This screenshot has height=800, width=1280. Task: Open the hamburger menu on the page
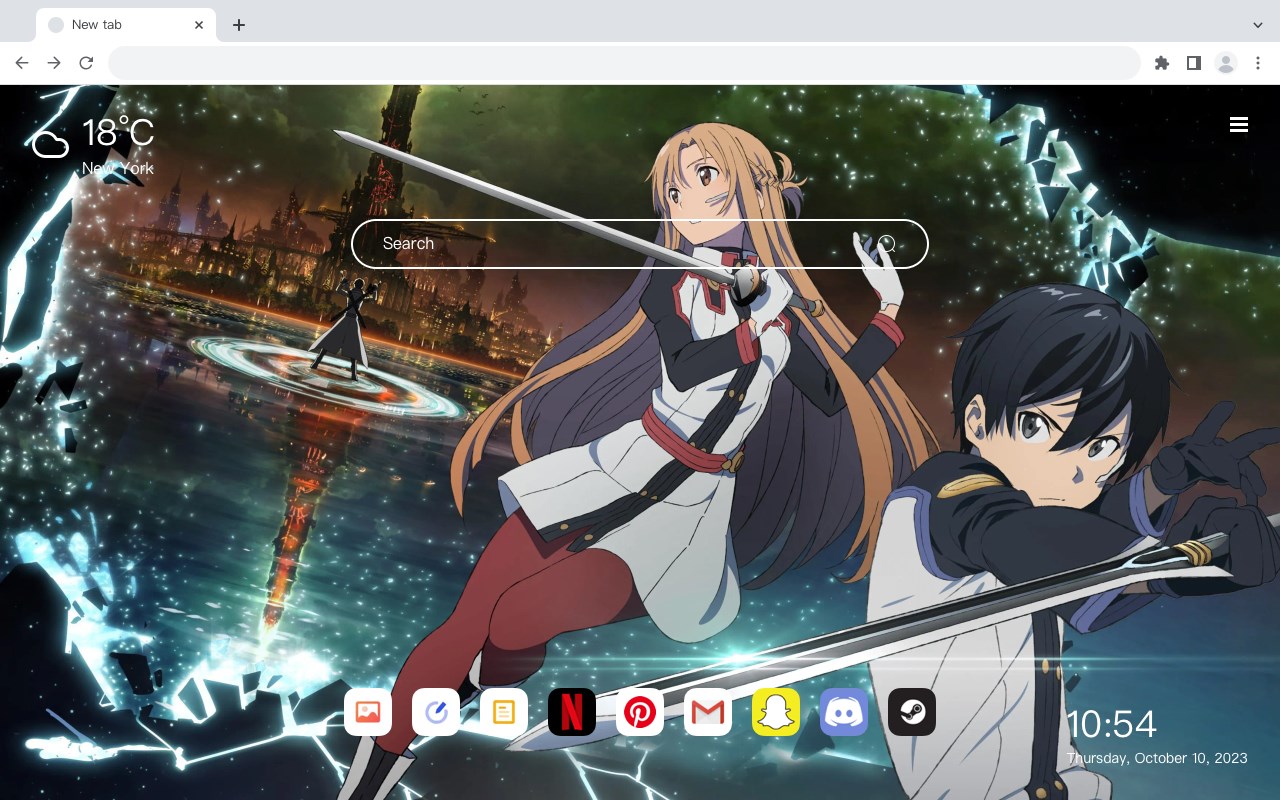[1239, 125]
